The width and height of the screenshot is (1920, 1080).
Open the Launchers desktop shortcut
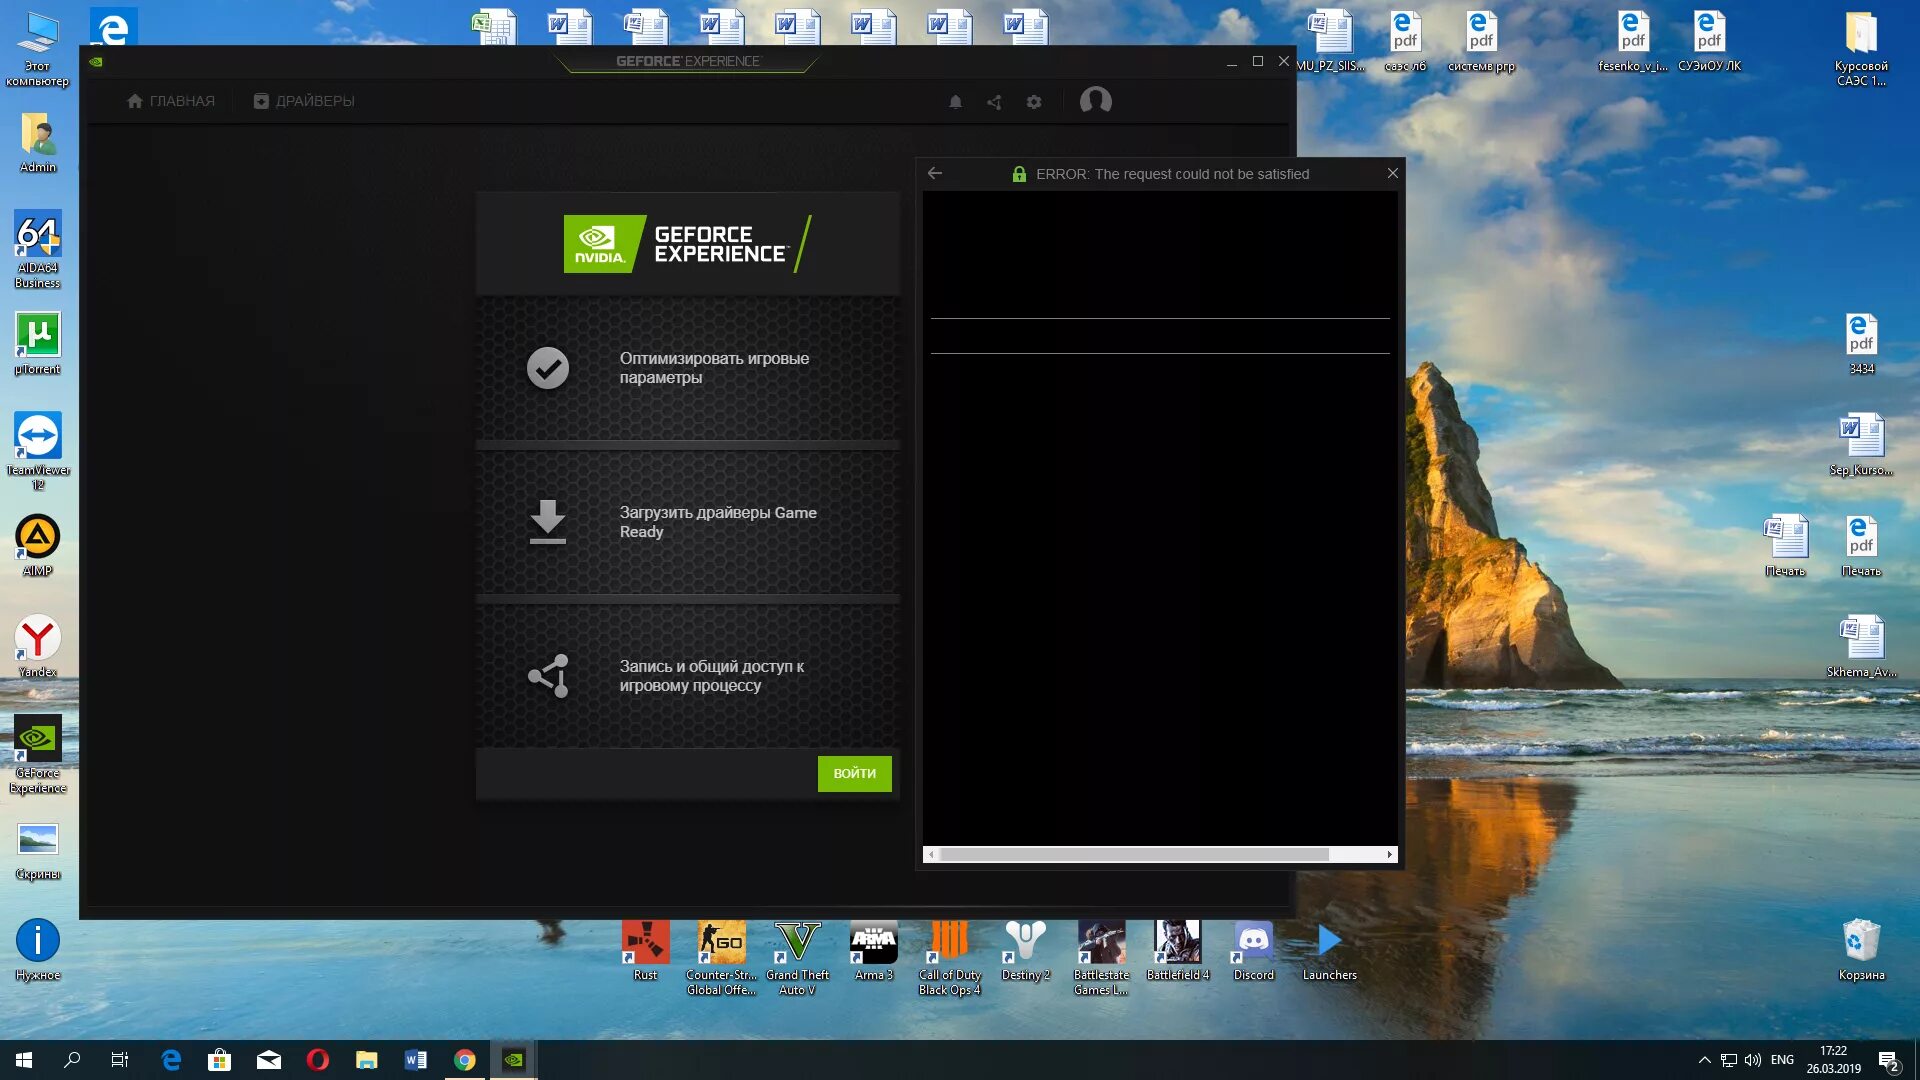pos(1329,952)
